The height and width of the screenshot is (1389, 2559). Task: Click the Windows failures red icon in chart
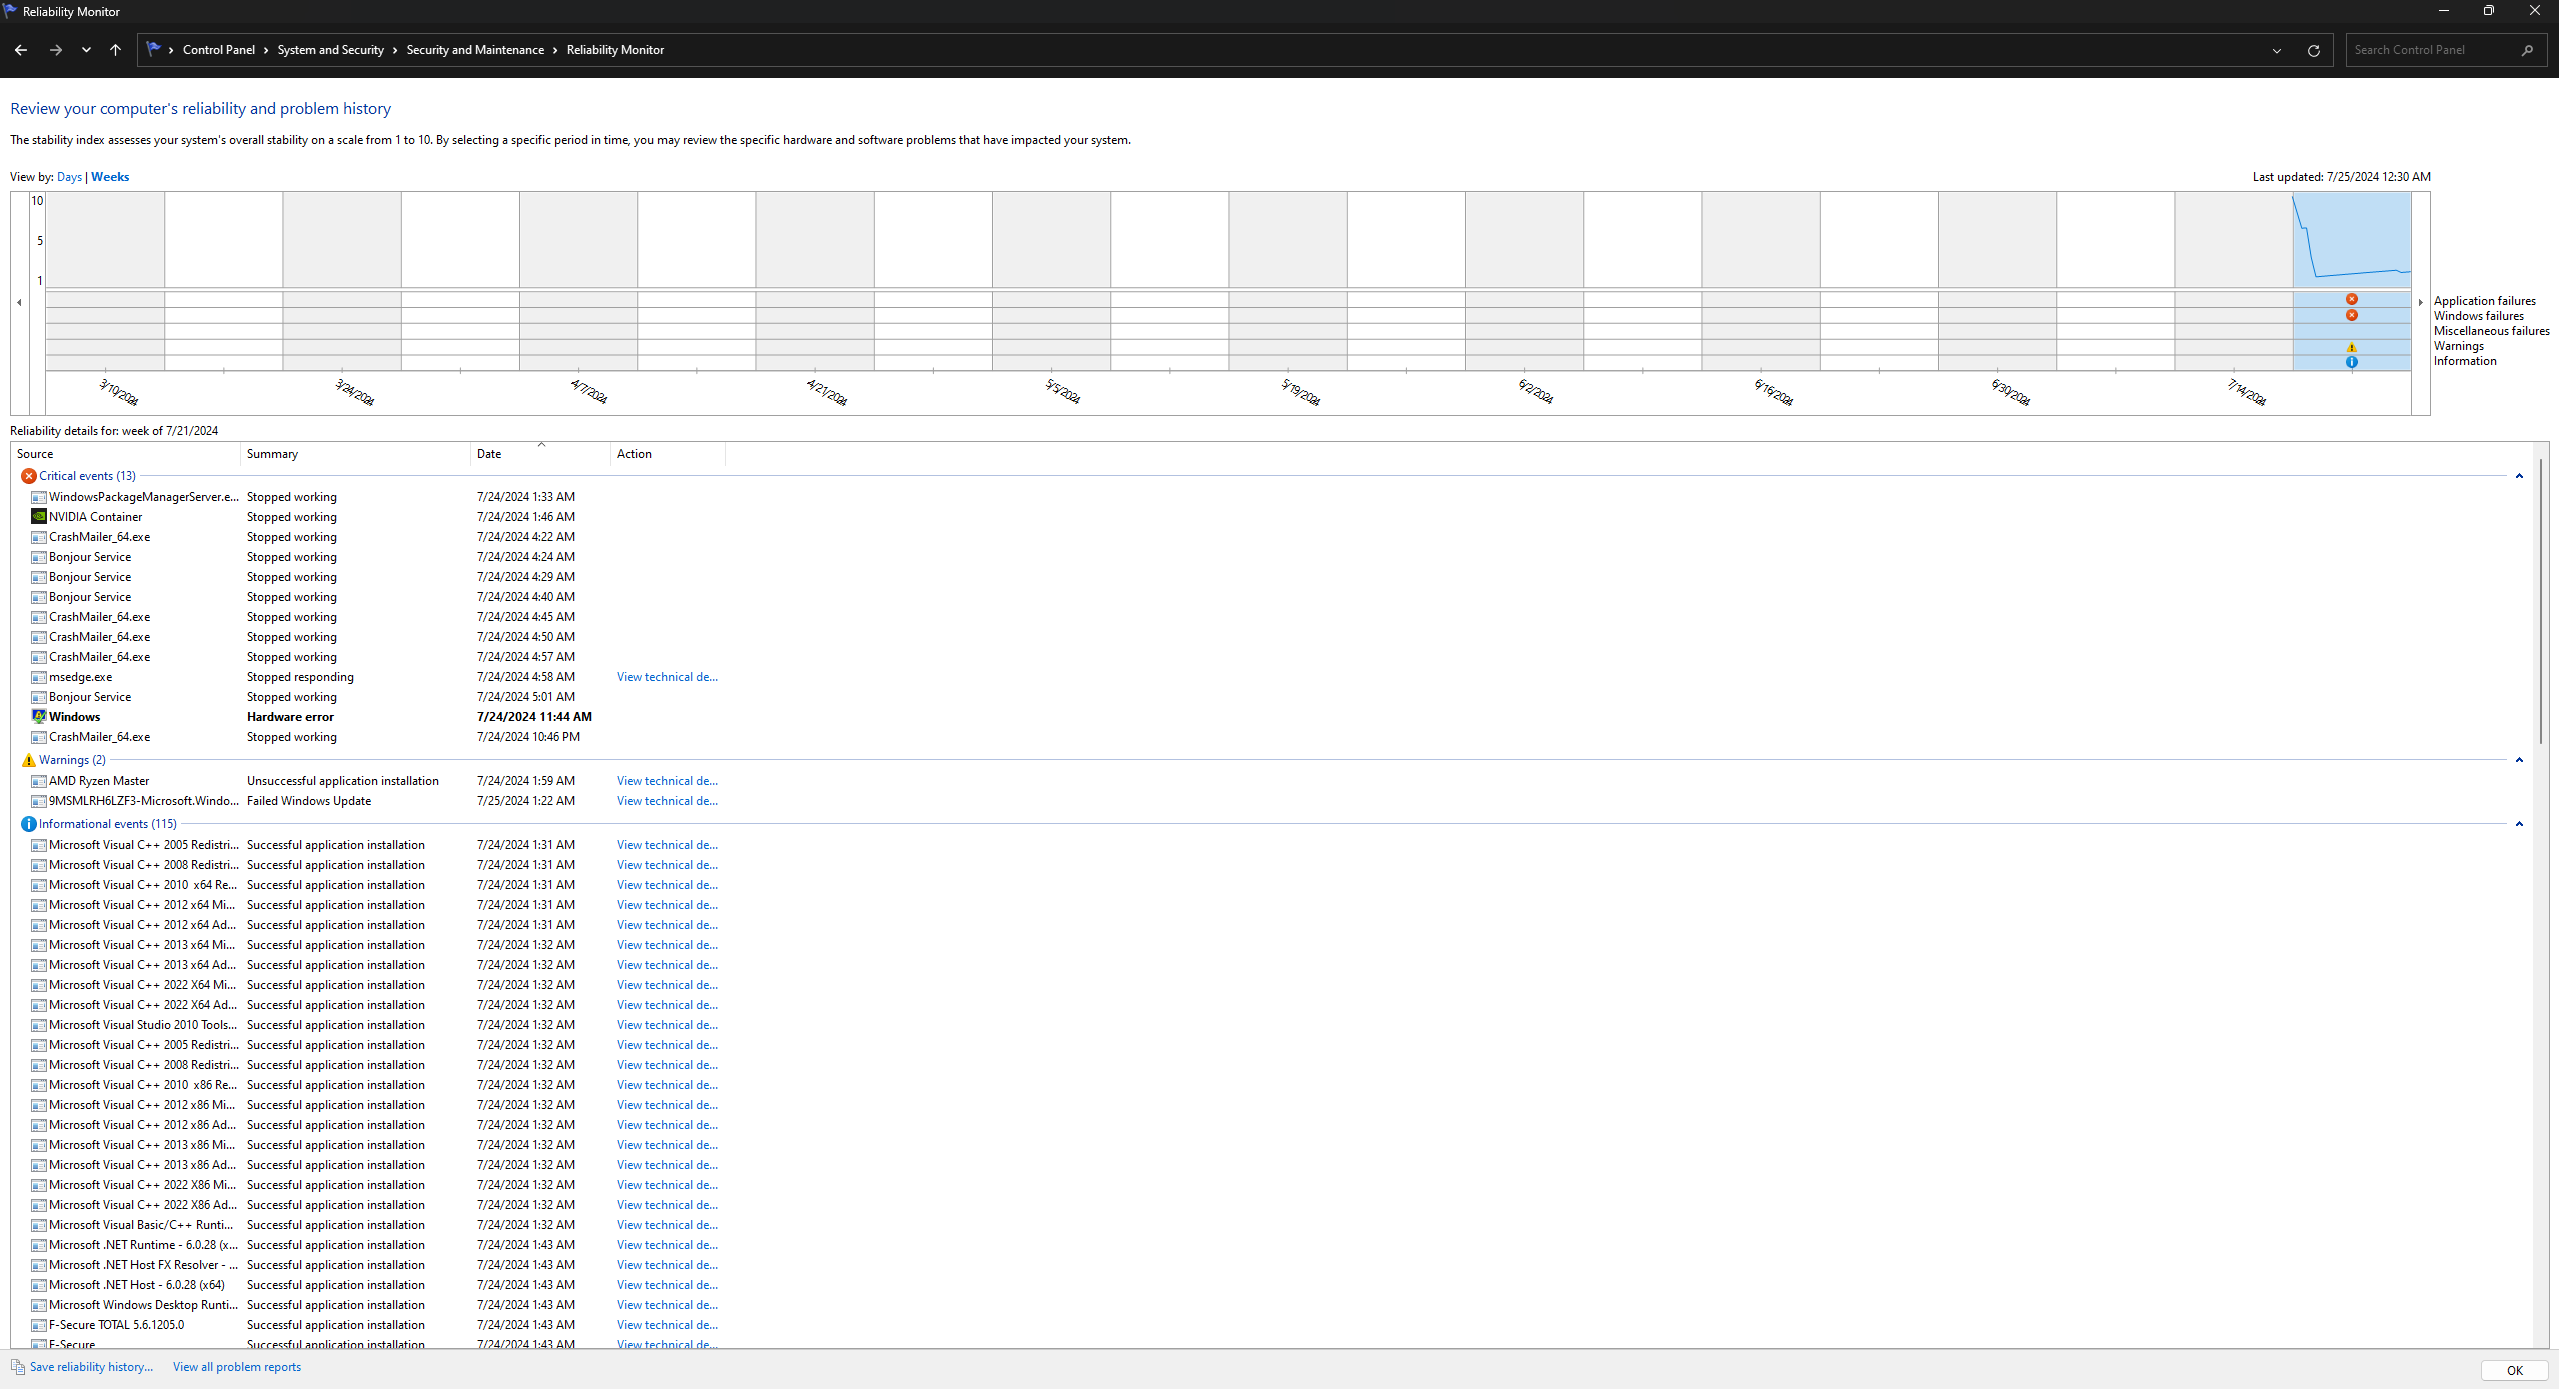(2352, 315)
